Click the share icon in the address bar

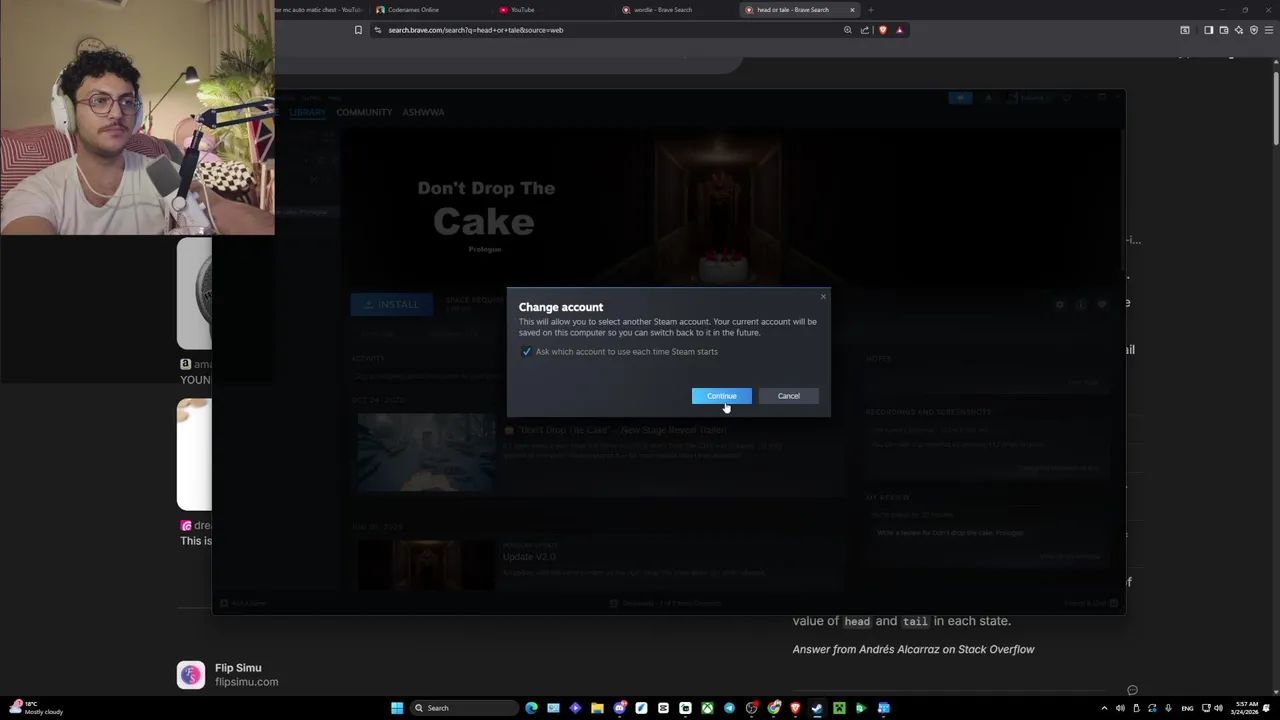click(865, 30)
